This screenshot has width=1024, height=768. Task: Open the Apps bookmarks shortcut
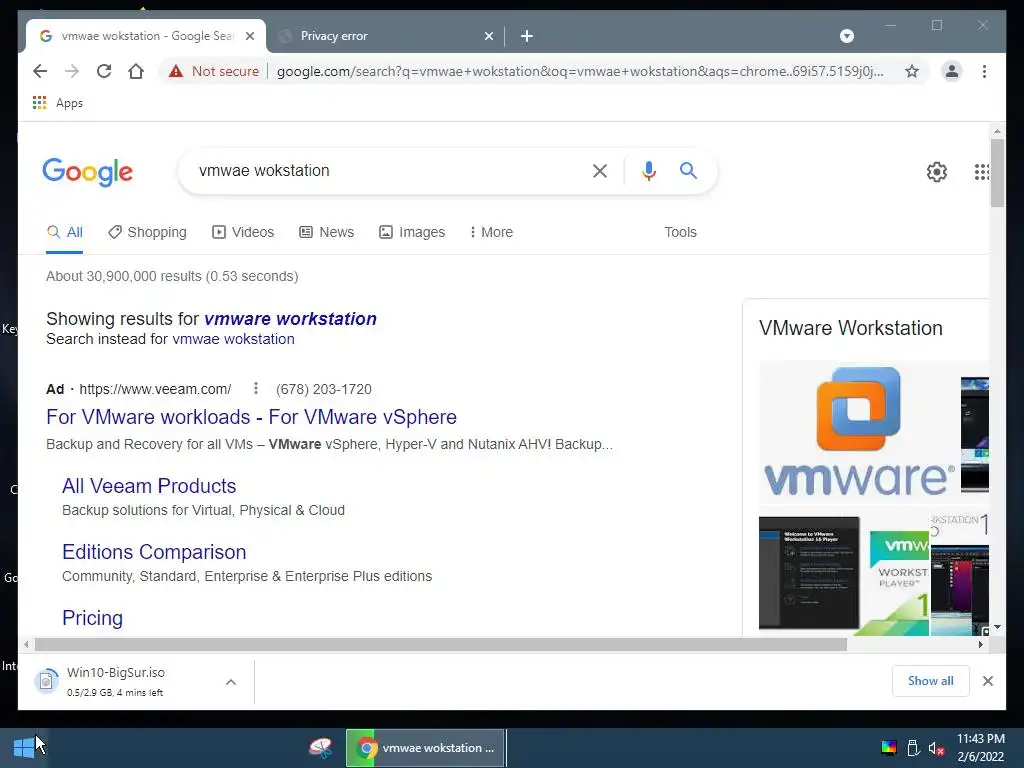tap(57, 103)
